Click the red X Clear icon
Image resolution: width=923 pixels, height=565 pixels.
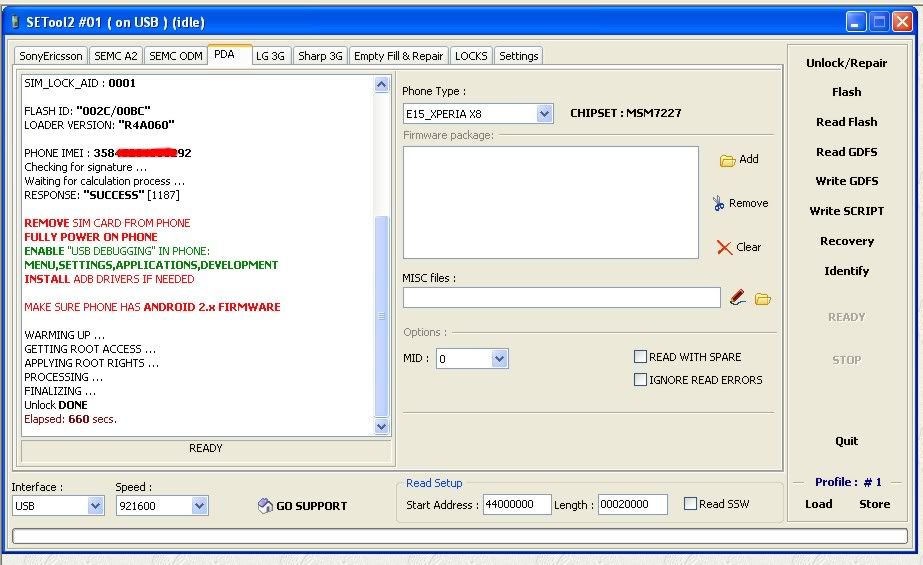click(x=724, y=248)
